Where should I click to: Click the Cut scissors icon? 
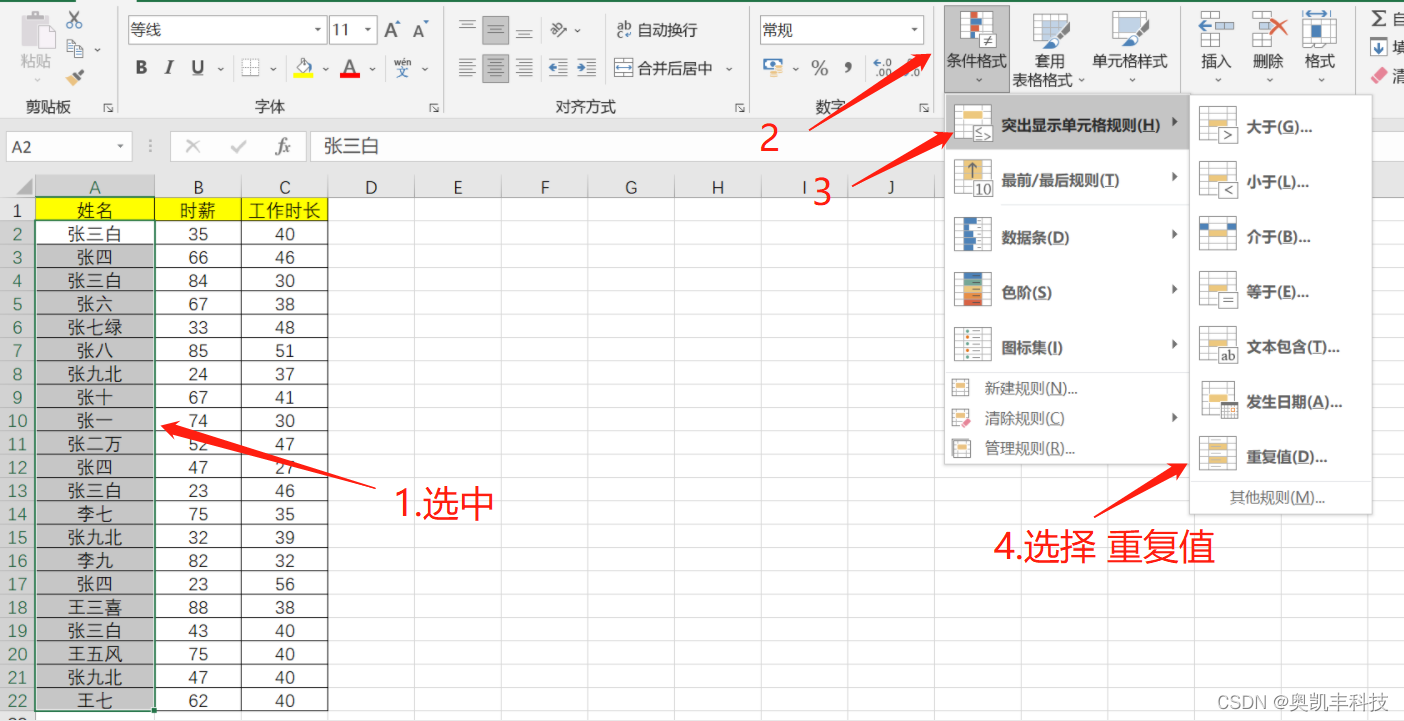[x=75, y=20]
